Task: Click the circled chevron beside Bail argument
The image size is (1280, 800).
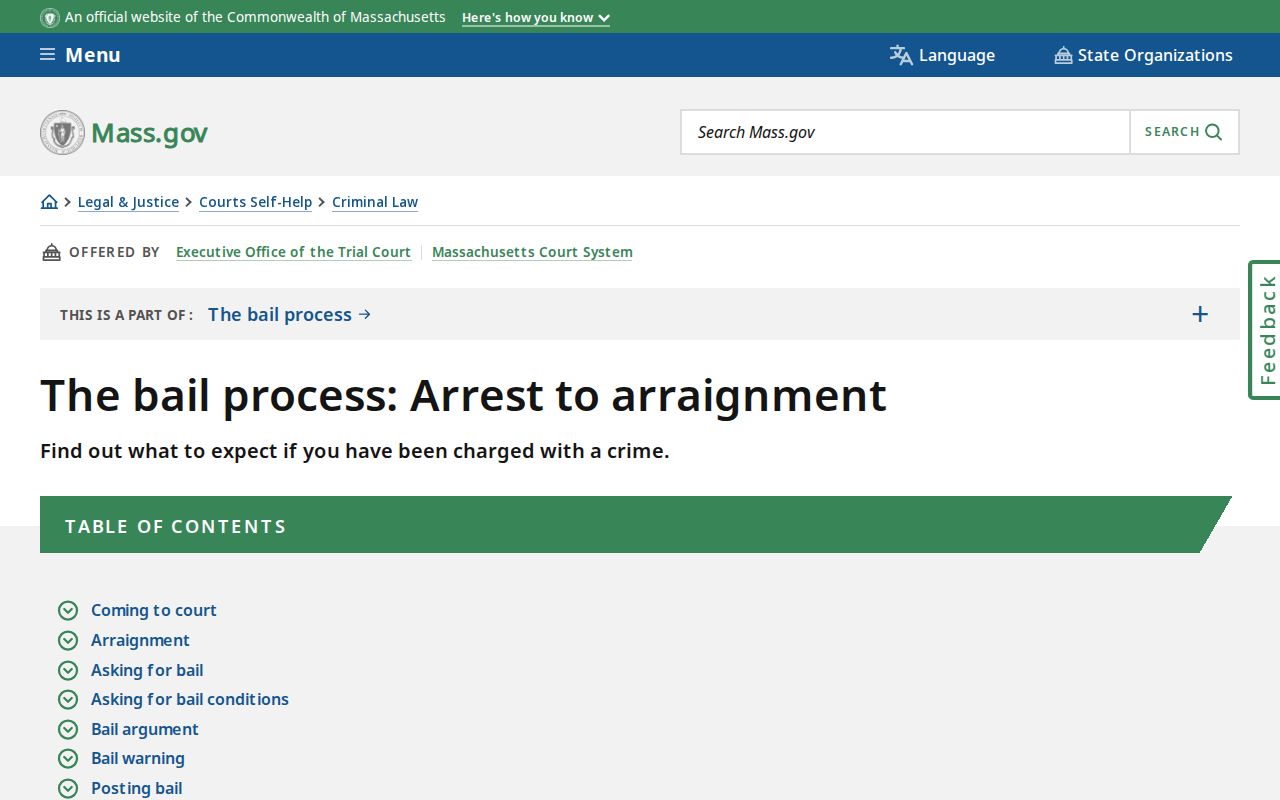Action: 68,729
